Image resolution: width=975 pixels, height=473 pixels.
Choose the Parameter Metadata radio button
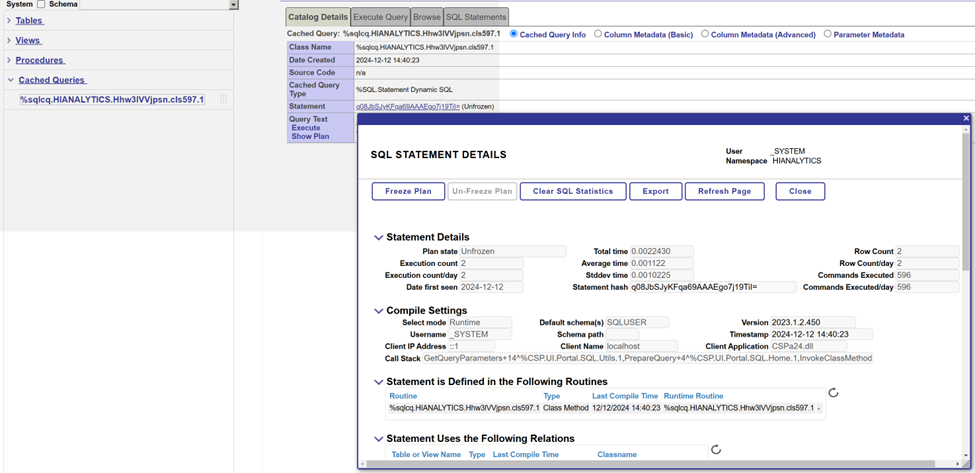pyautogui.click(x=827, y=34)
